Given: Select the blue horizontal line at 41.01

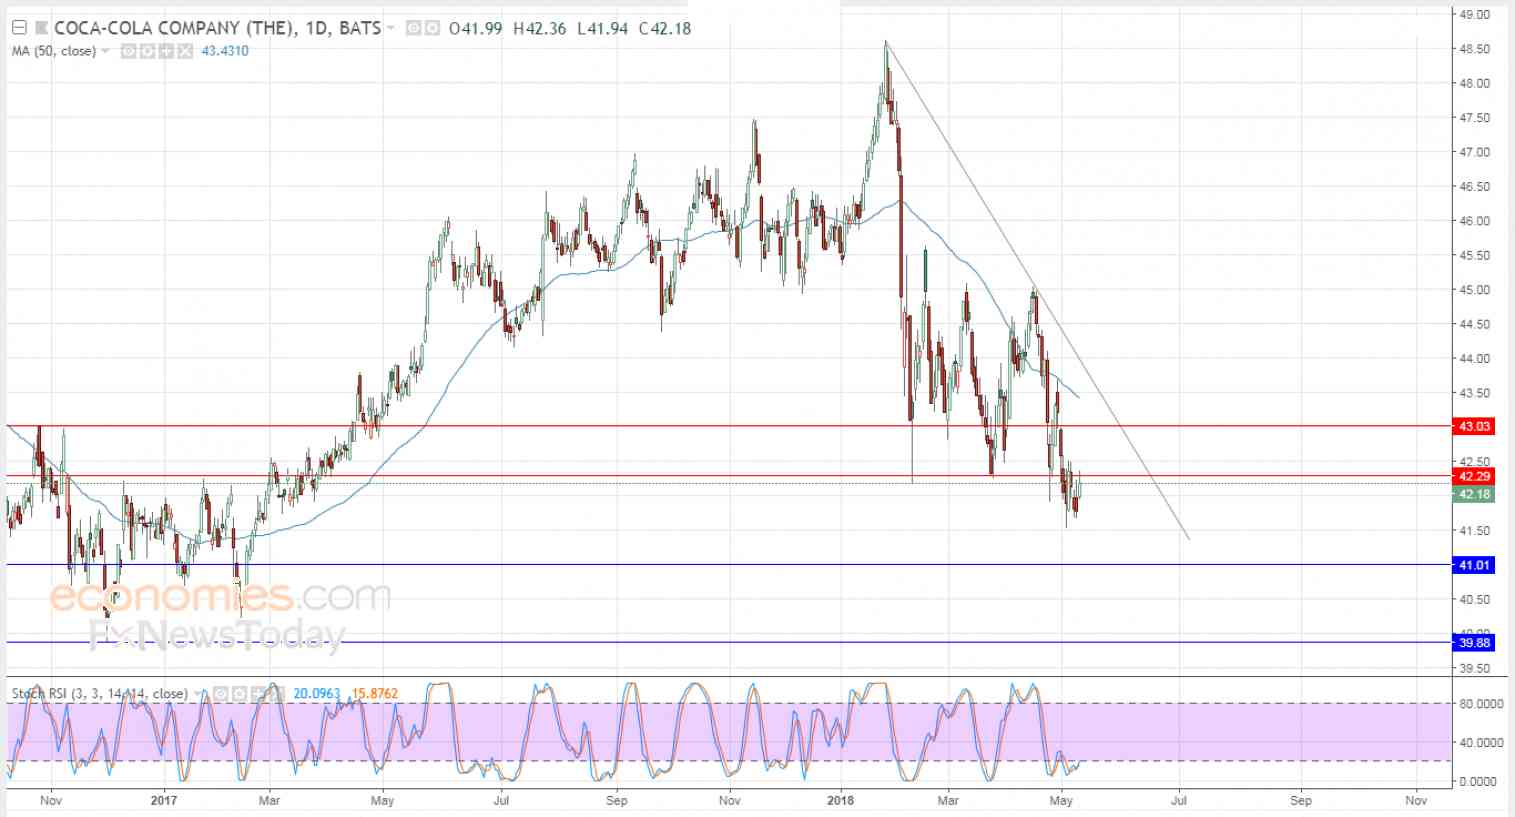Looking at the screenshot, I should click(x=728, y=565).
